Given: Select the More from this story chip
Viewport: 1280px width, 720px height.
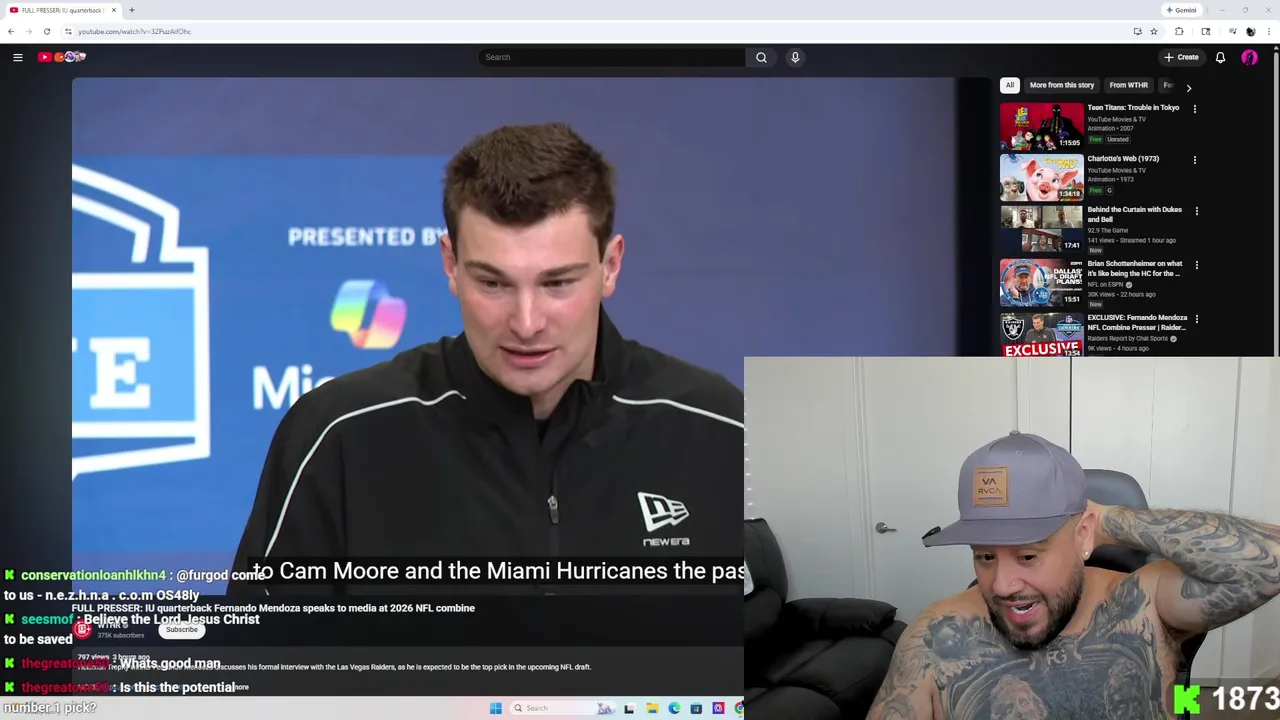Looking at the screenshot, I should pos(1062,85).
